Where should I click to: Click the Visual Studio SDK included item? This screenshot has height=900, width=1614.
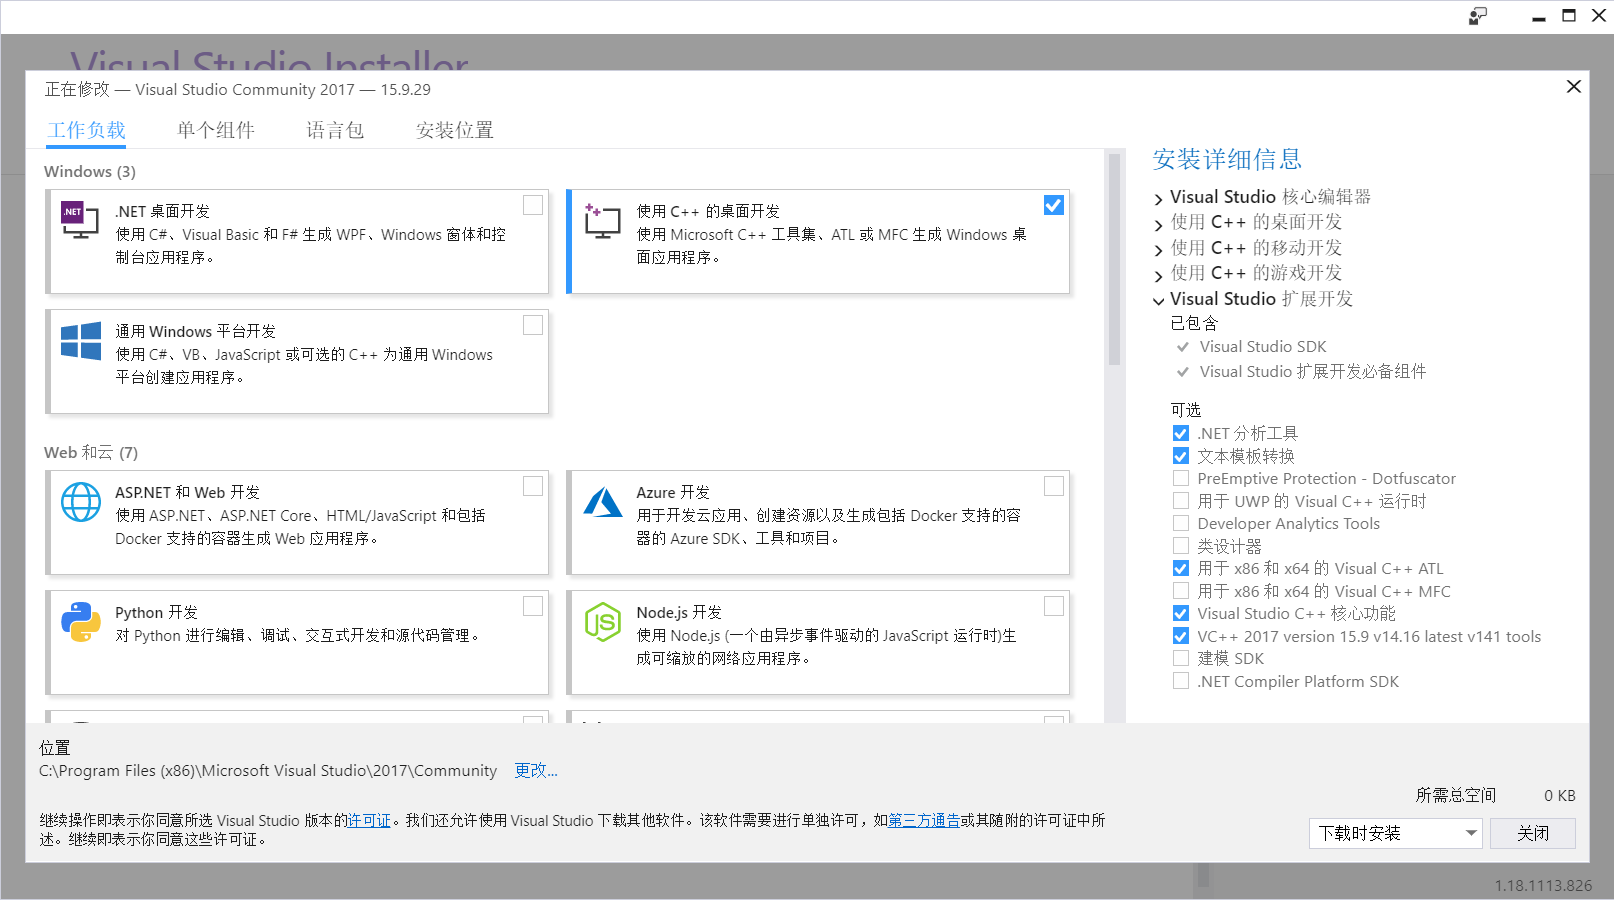(x=1263, y=346)
